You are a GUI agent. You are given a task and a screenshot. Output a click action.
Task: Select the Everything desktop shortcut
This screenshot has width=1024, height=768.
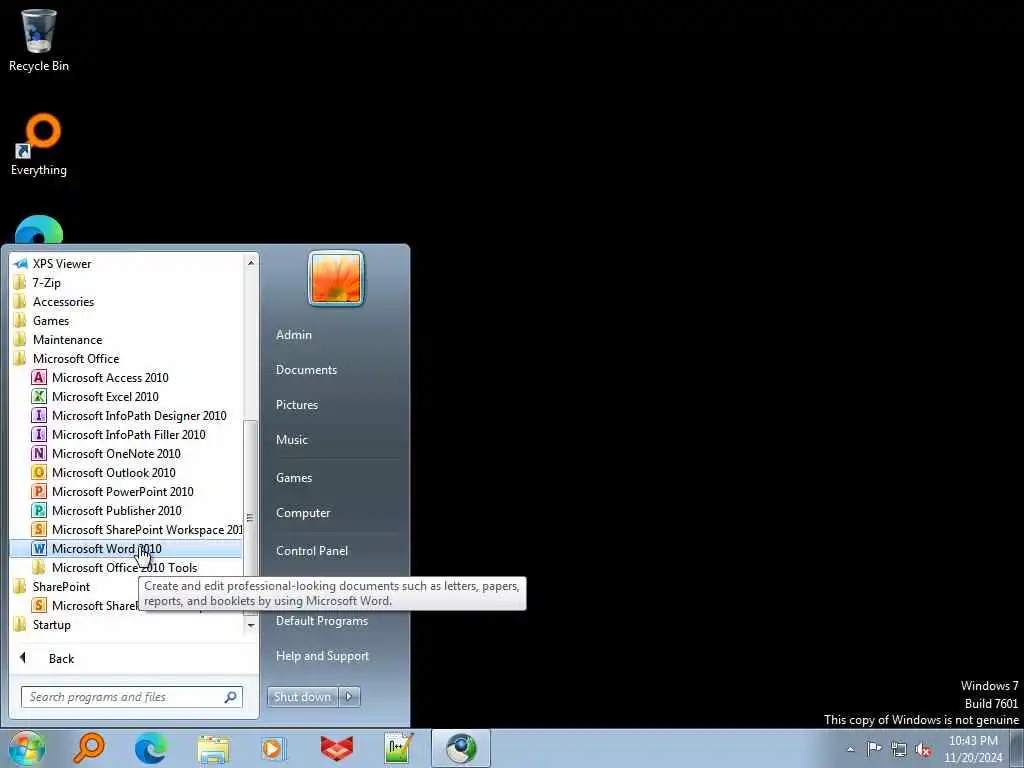click(x=39, y=145)
